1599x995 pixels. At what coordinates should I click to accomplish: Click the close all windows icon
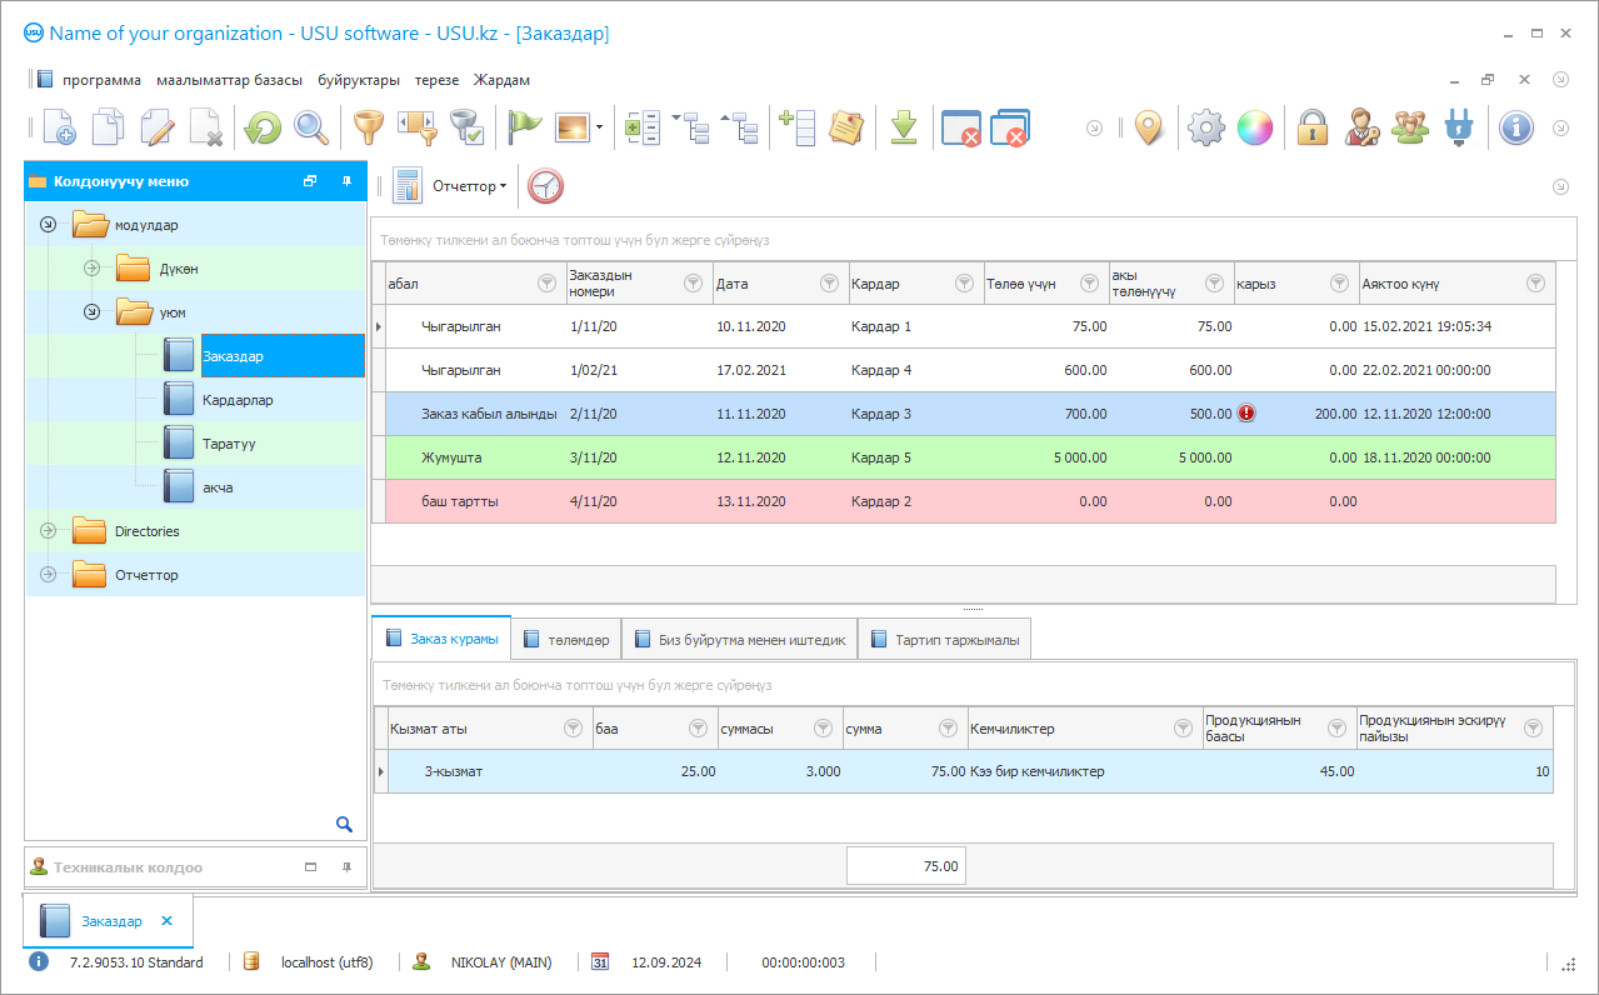(1010, 128)
